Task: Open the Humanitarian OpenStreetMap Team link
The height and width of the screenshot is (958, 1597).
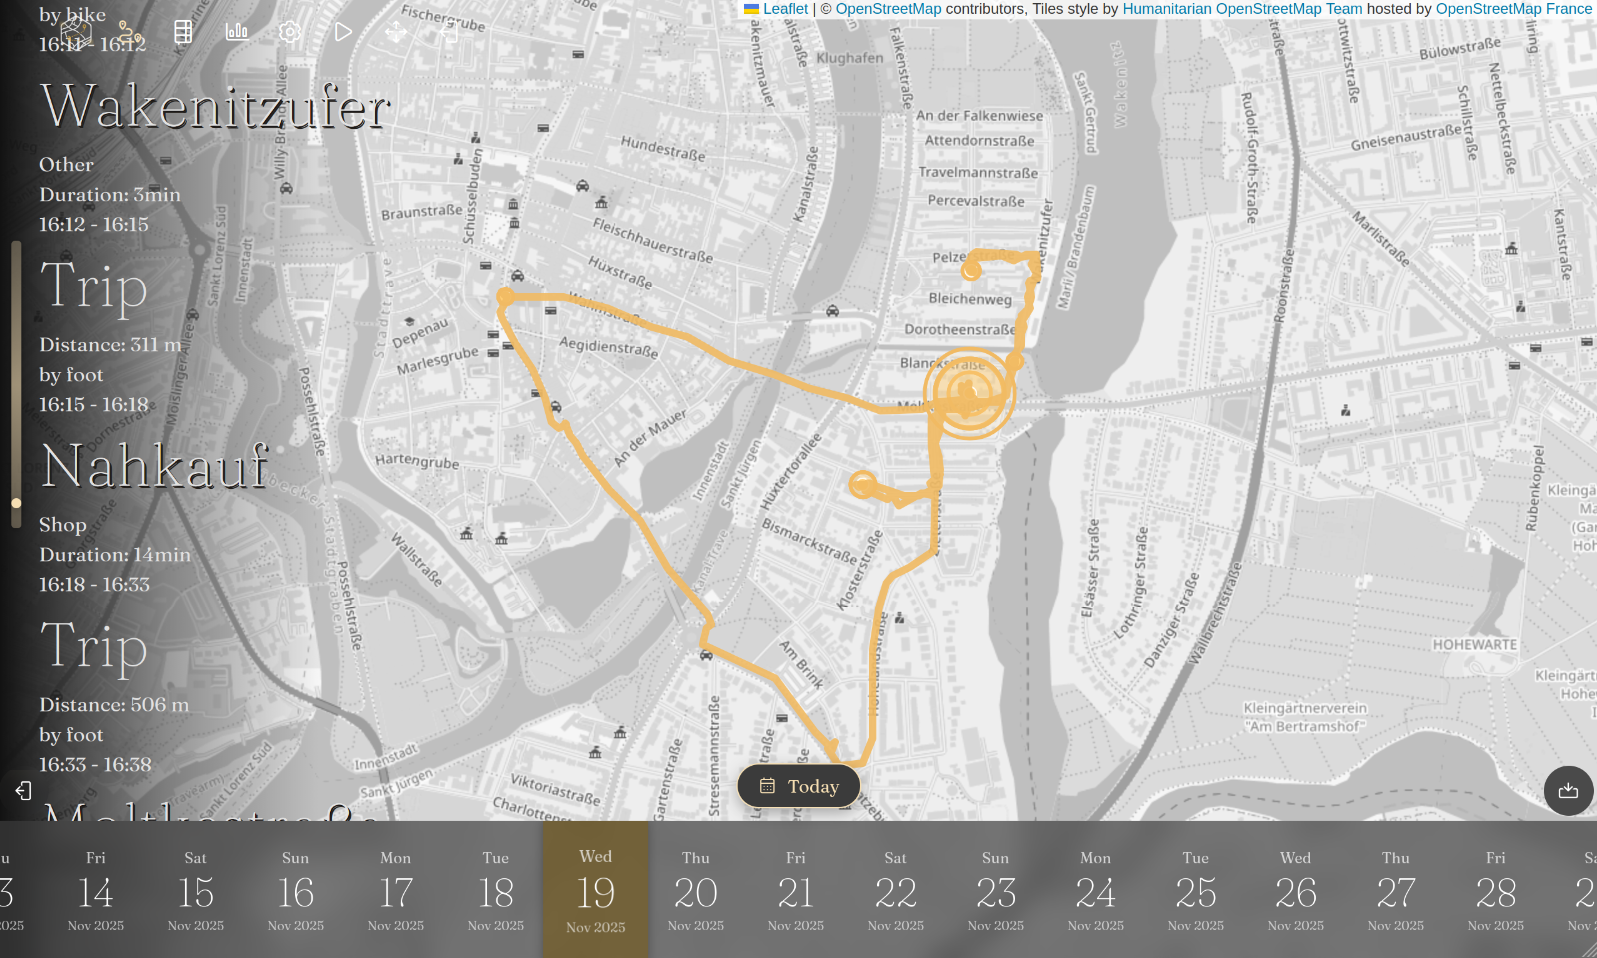Action: click(1242, 9)
